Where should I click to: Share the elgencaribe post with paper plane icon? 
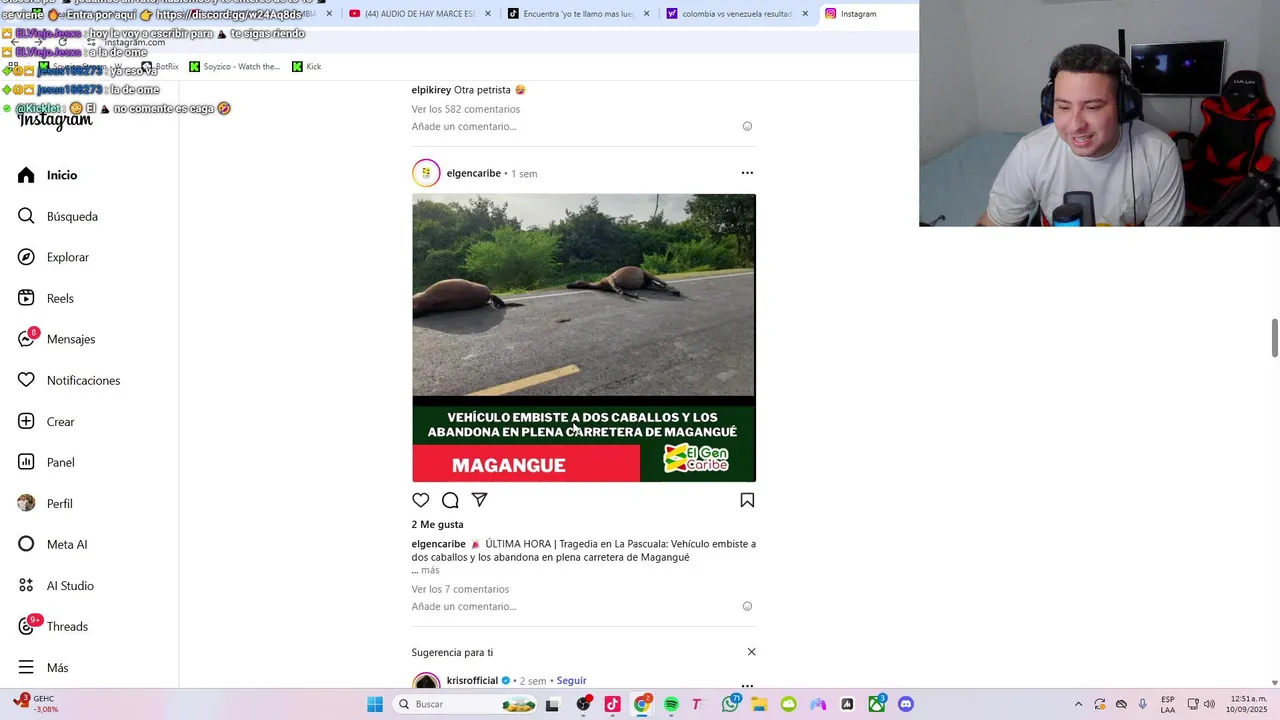tap(479, 500)
